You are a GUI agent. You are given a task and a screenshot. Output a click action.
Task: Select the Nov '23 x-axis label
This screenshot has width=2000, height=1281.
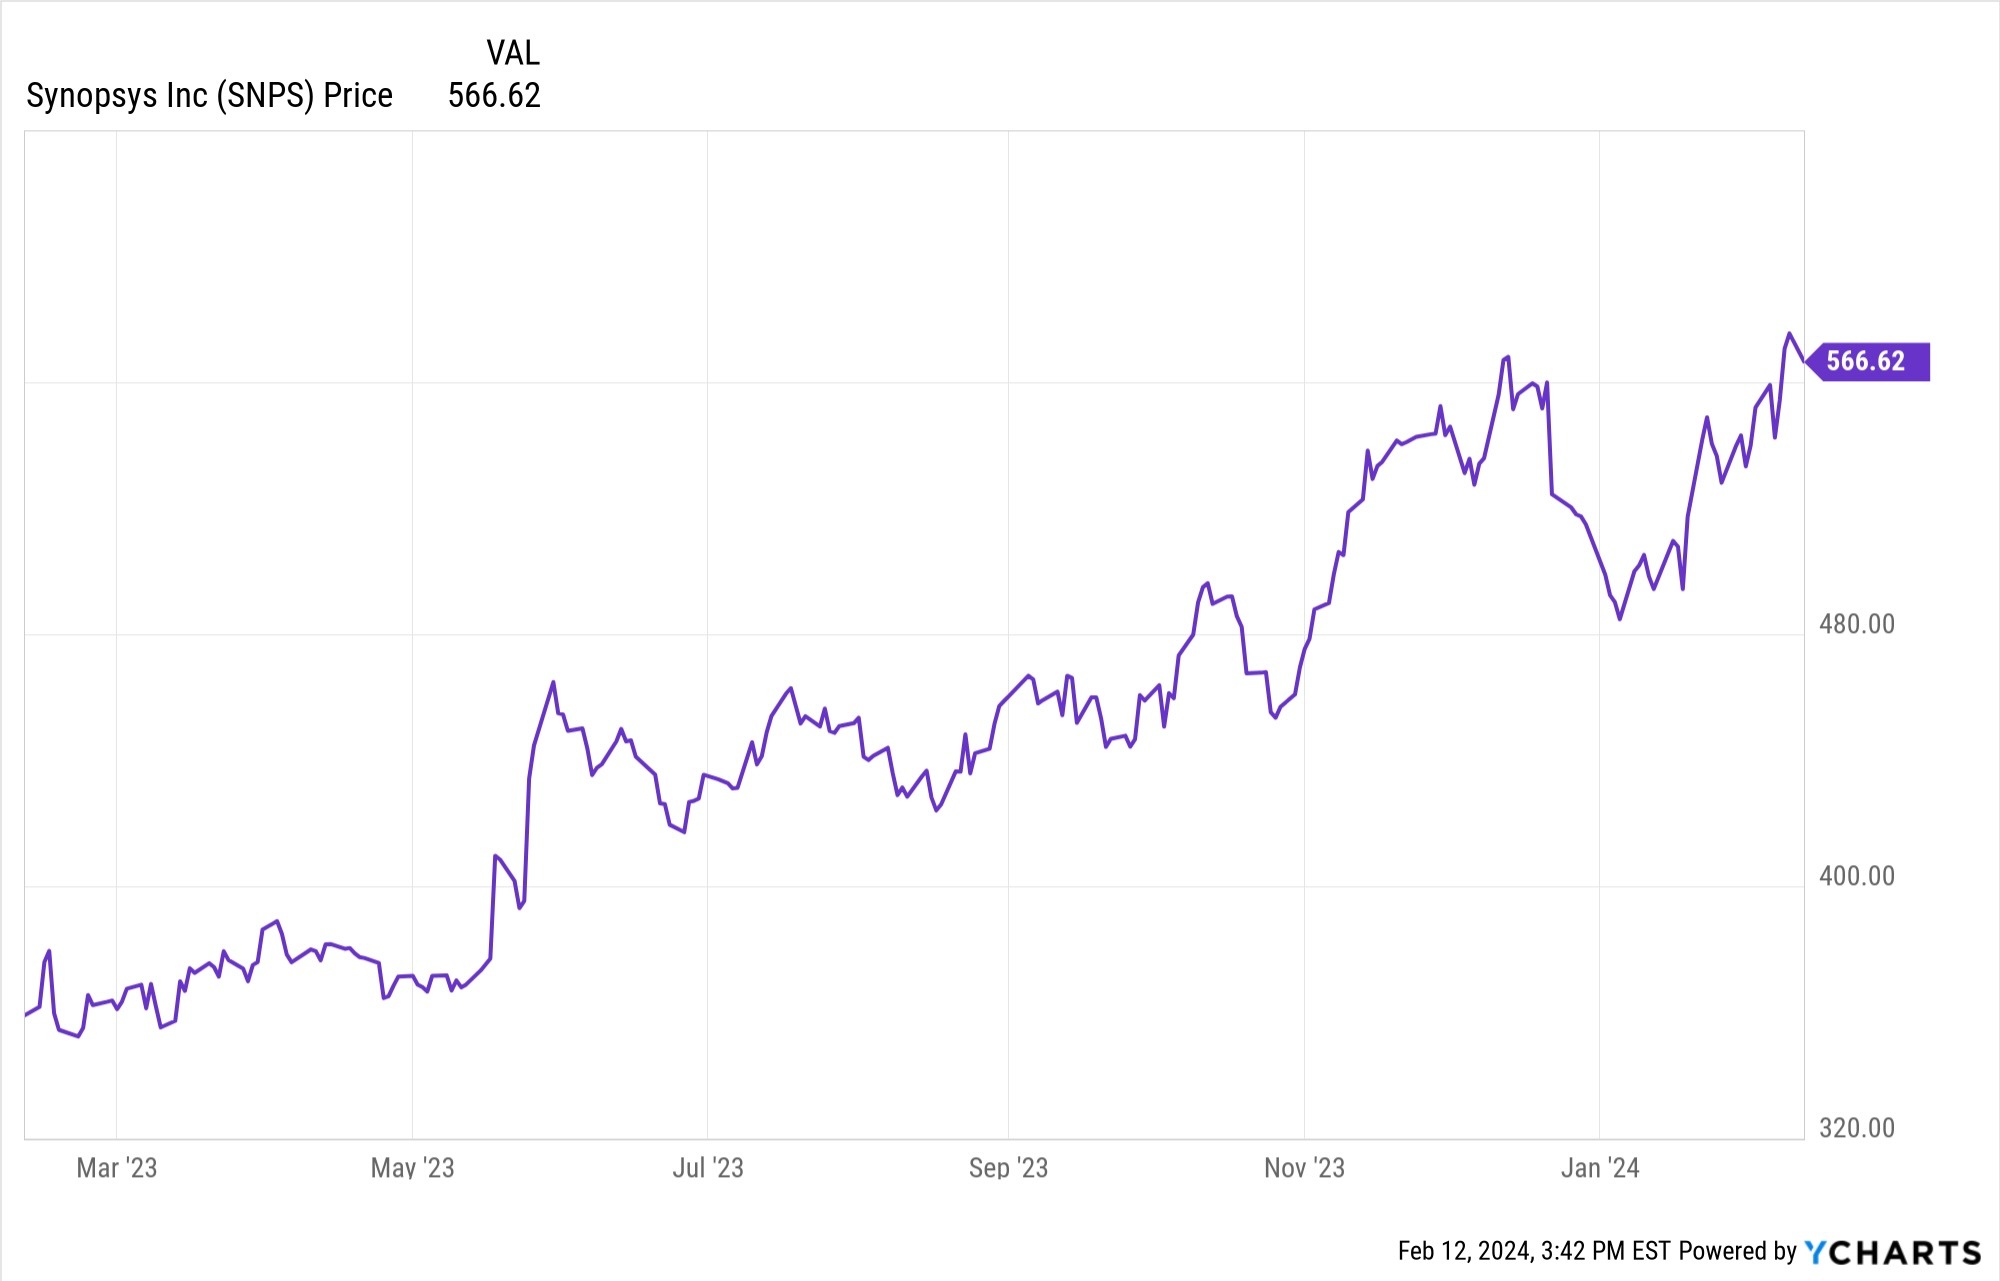point(1304,1167)
